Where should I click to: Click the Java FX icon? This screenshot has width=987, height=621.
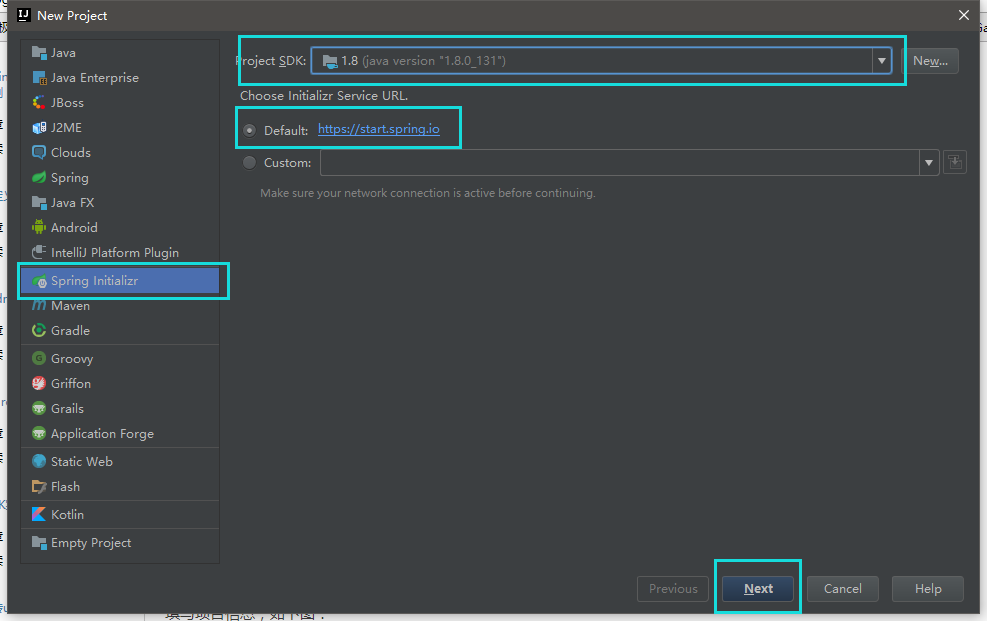coord(39,203)
